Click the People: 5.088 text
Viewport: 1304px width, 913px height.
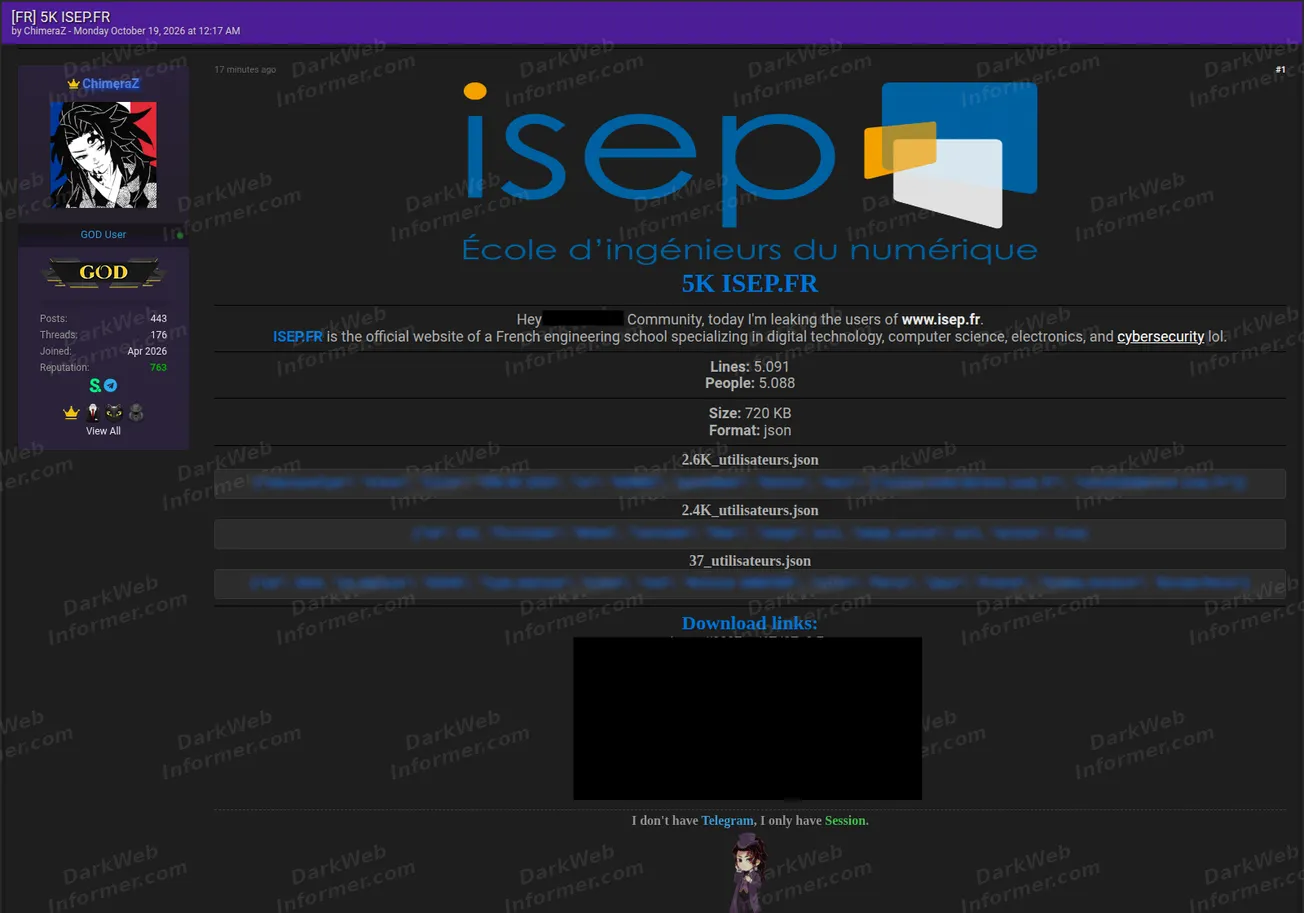tap(750, 384)
